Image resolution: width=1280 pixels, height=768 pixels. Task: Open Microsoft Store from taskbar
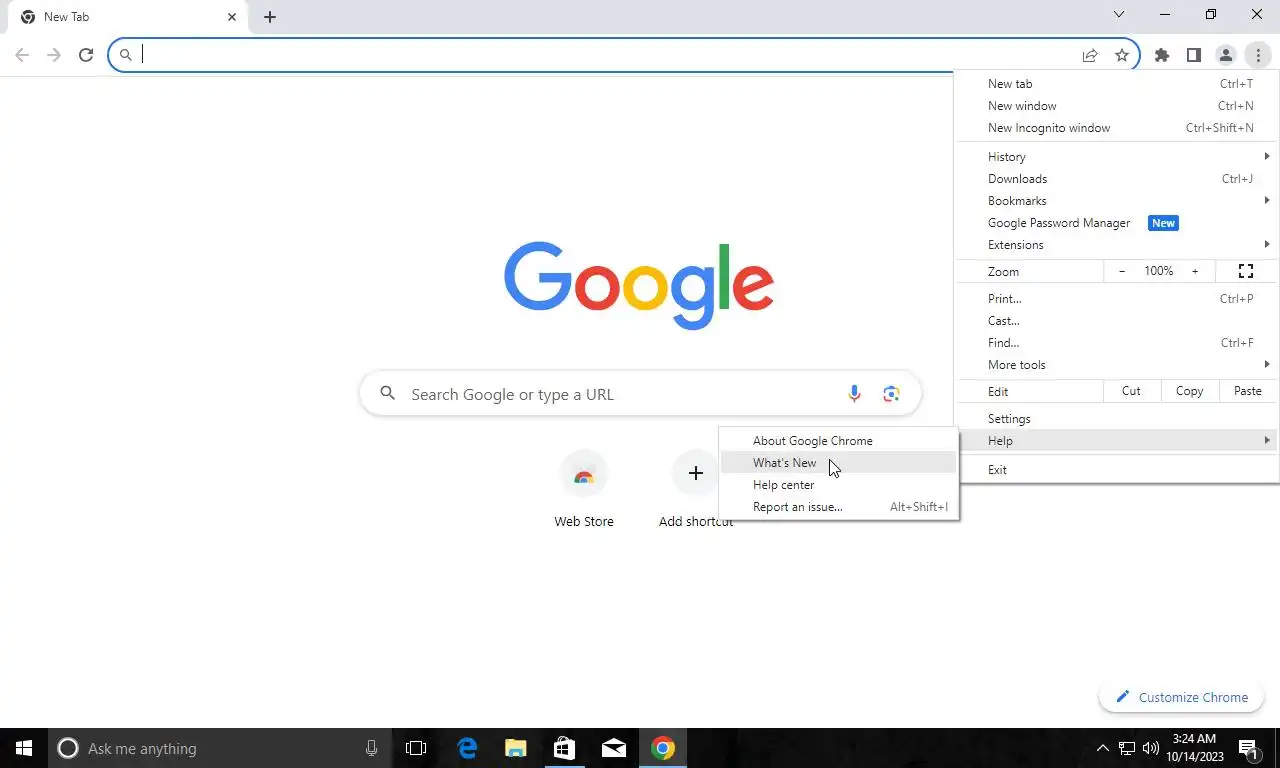coord(565,748)
